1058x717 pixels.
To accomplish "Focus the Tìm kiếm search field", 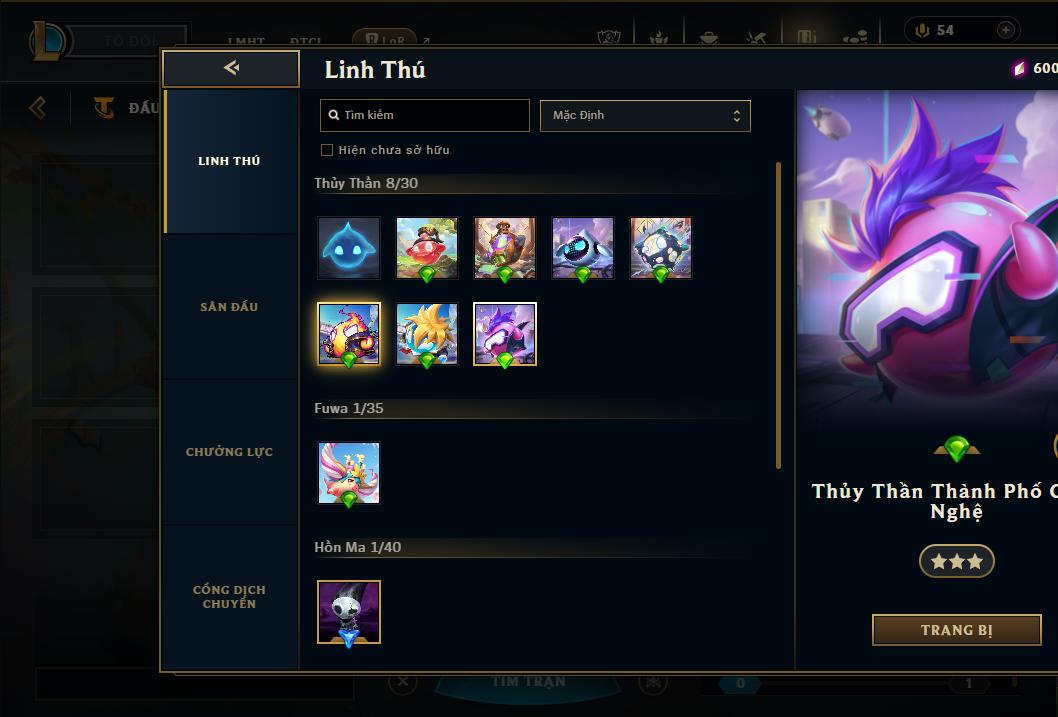I will pyautogui.click(x=424, y=115).
